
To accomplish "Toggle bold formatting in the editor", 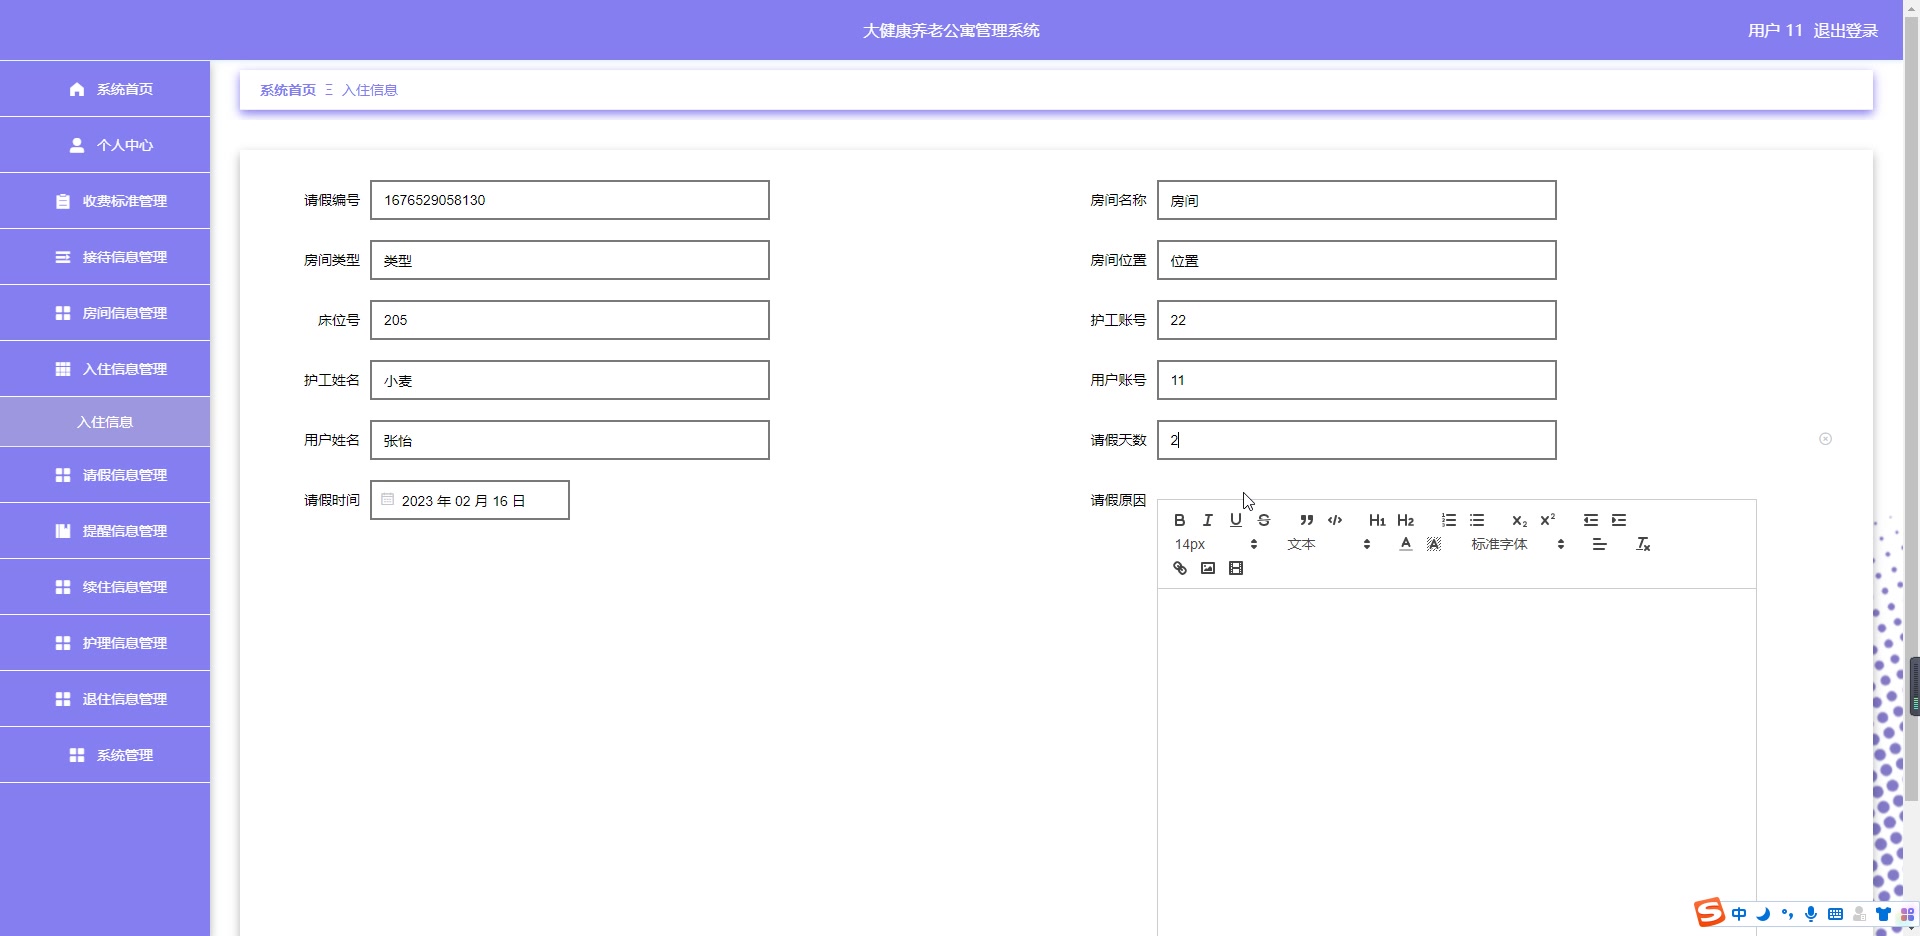I will point(1179,520).
